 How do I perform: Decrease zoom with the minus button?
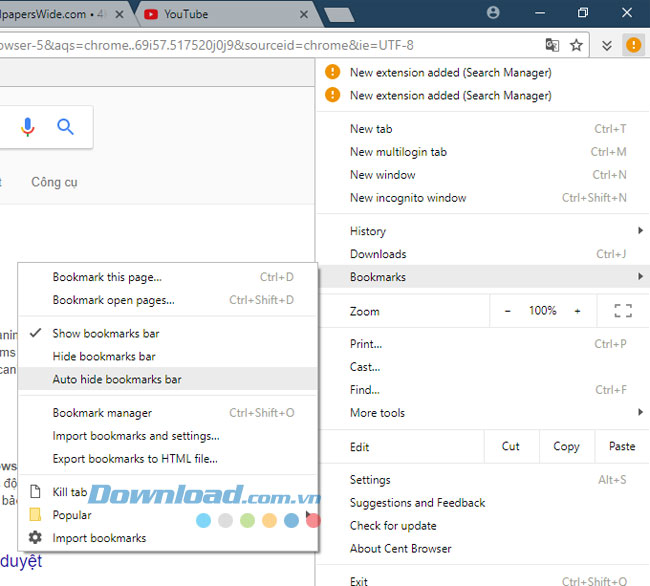click(507, 311)
